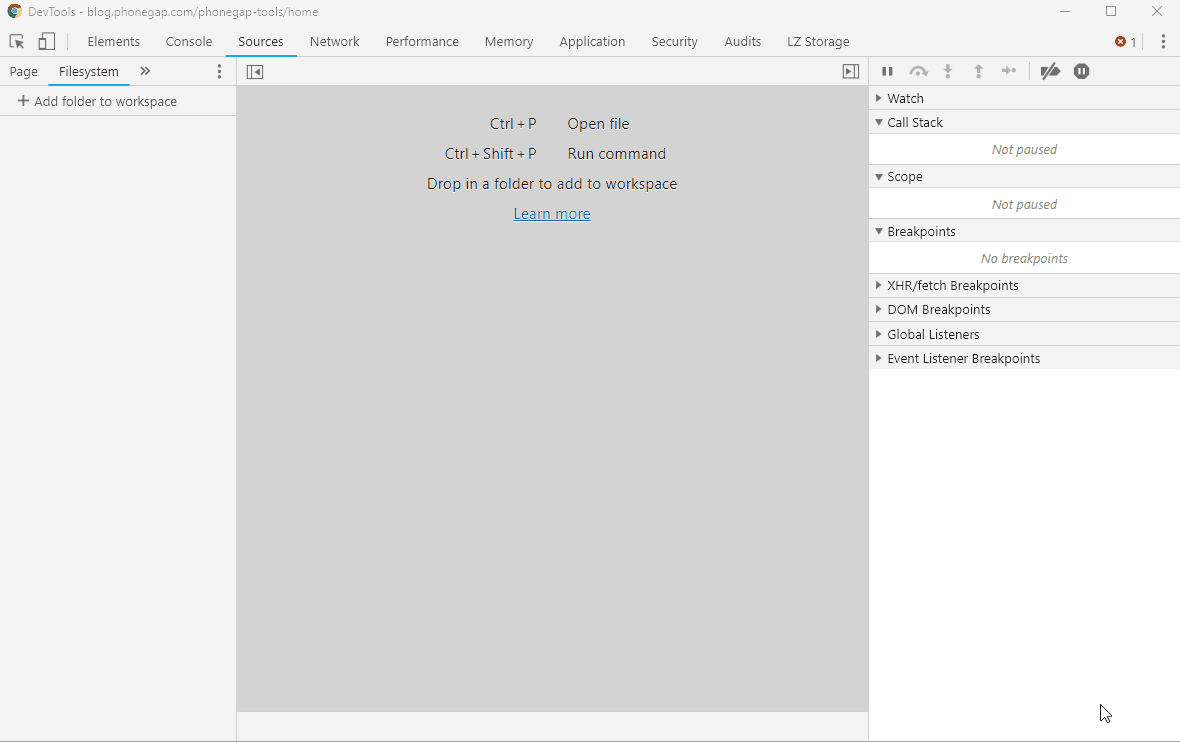This screenshot has height=742, width=1180.
Task: Toggle the device toolbar icon
Action: point(46,42)
